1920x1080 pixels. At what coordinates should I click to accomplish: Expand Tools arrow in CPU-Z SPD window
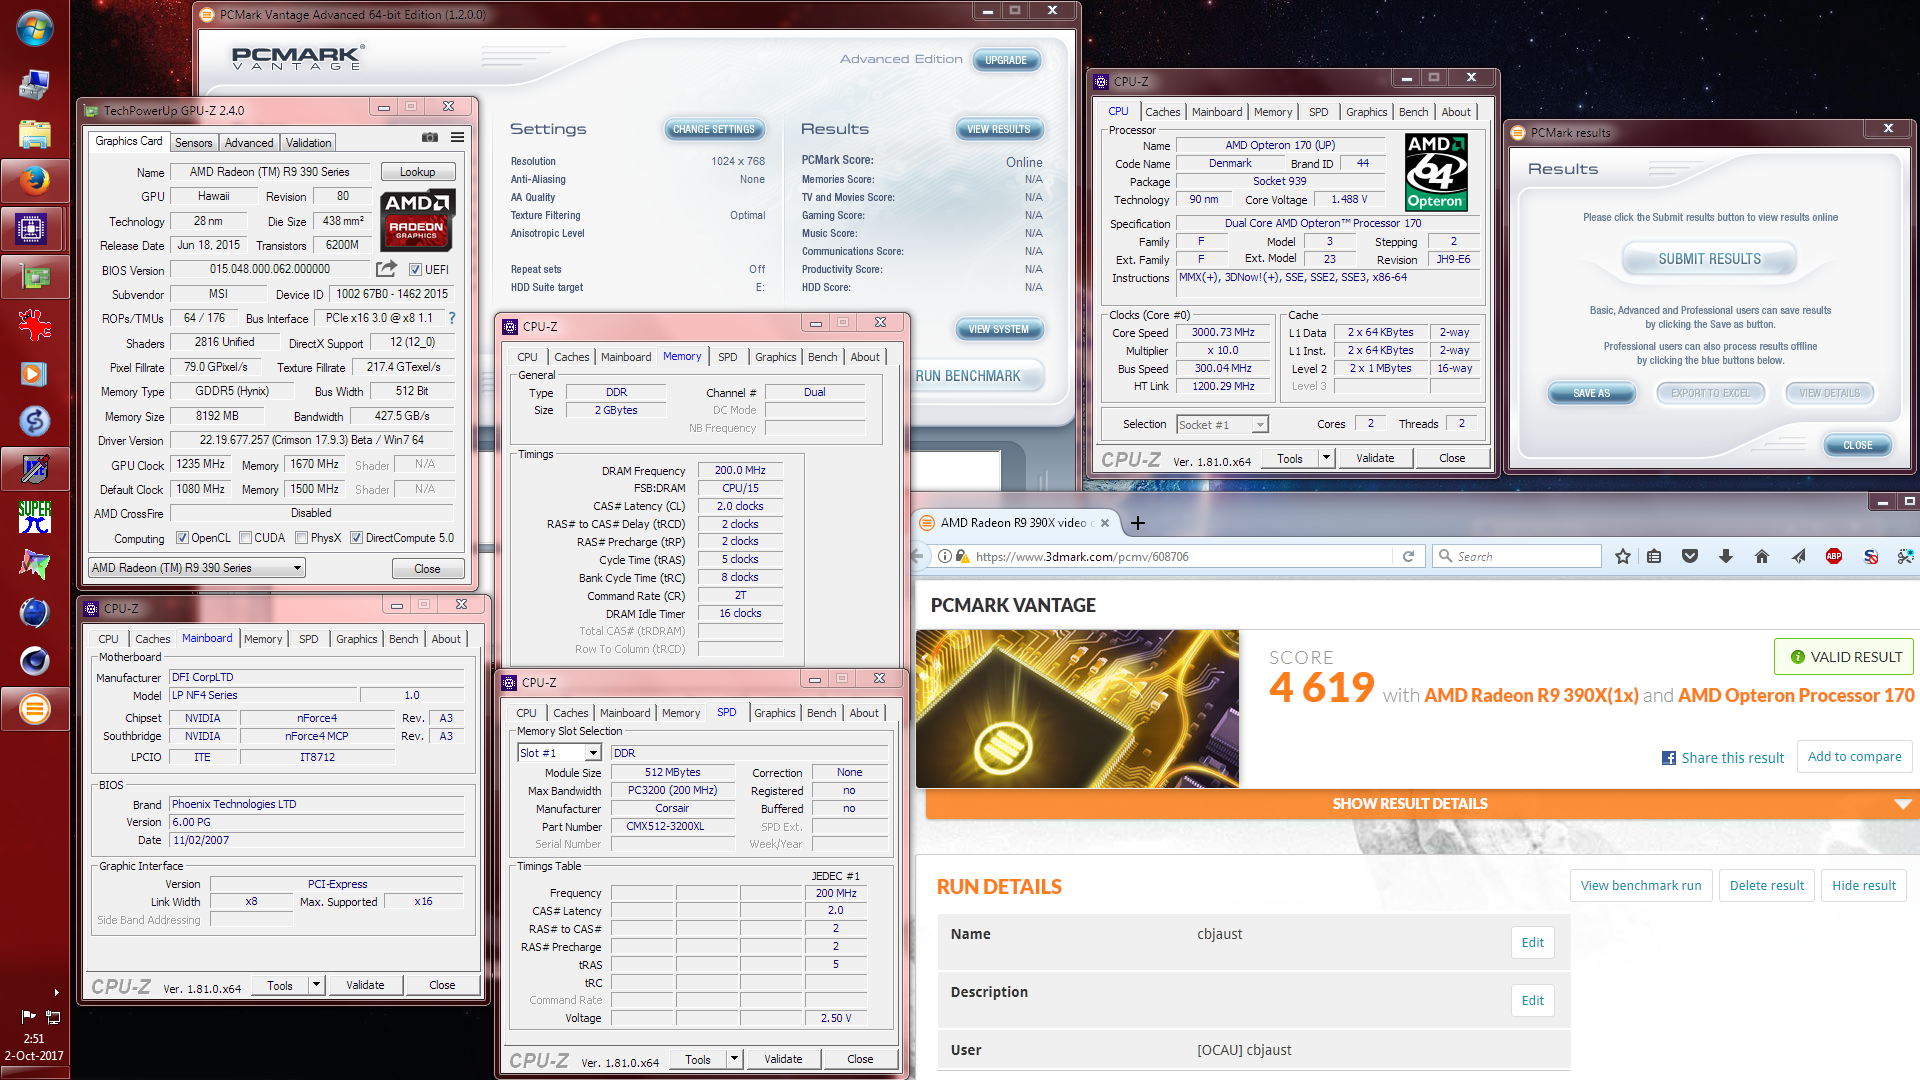coord(734,1059)
